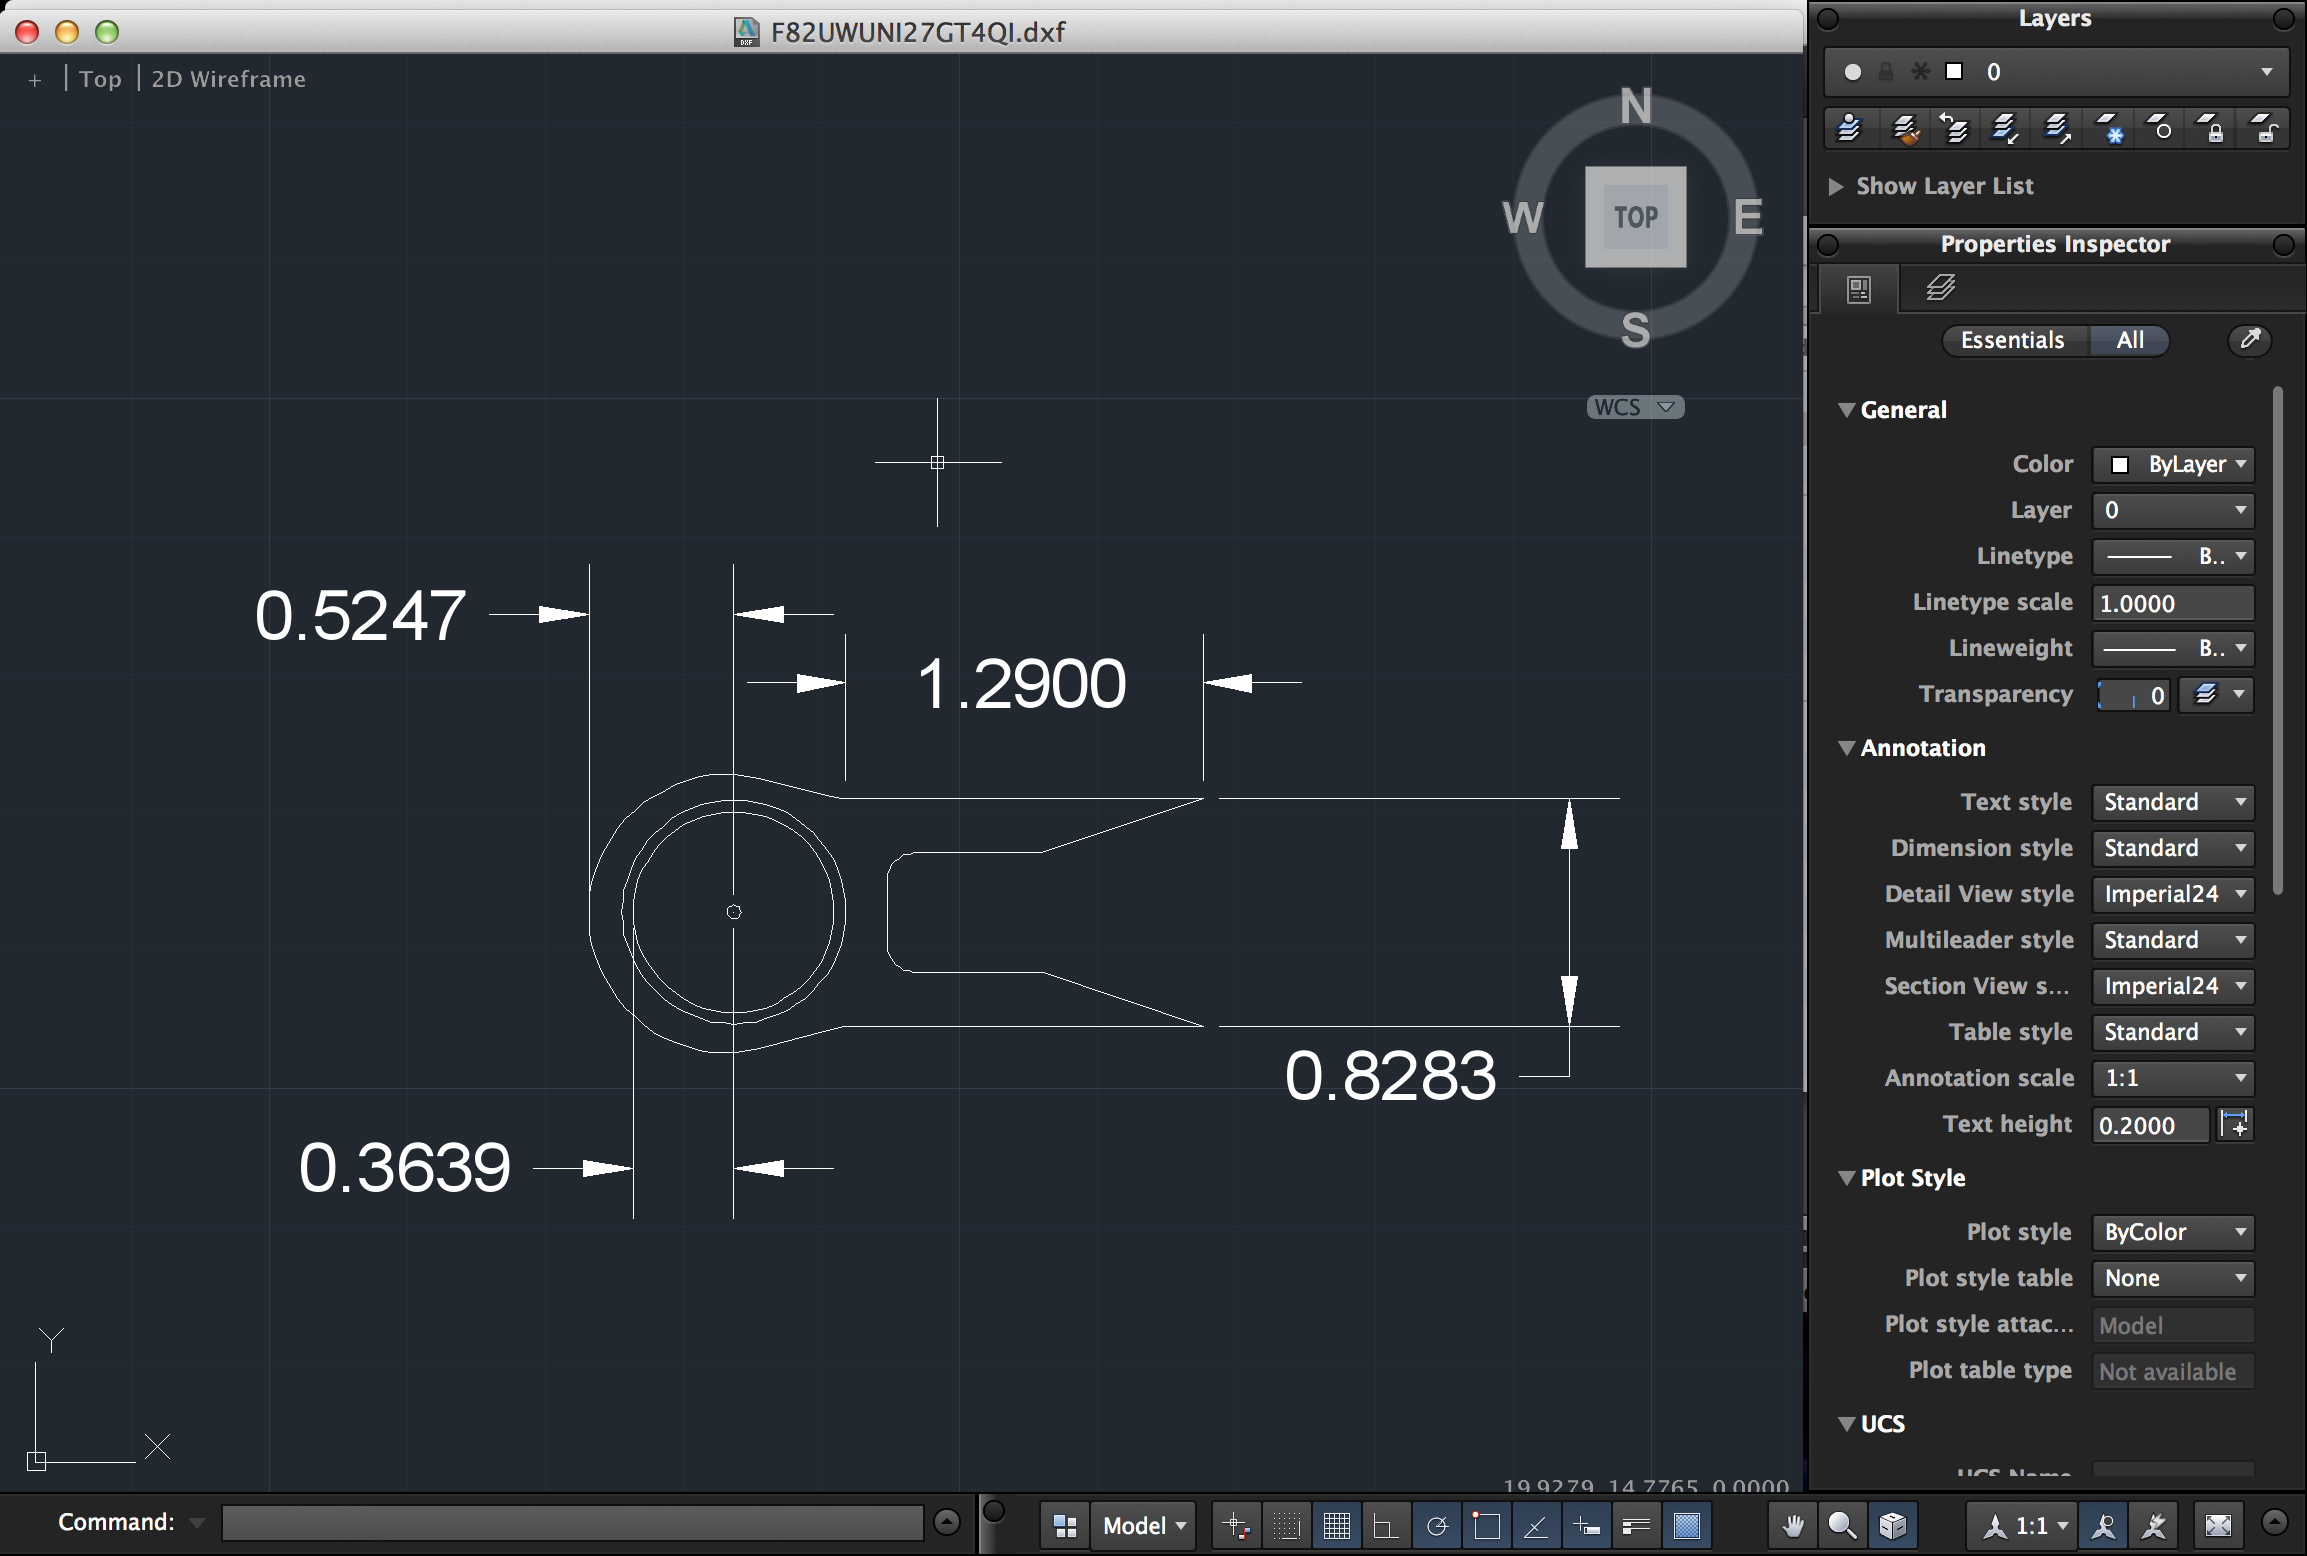Screen dimensions: 2307x1556
Task: Click the full screen toggle icon
Action: (2218, 1525)
